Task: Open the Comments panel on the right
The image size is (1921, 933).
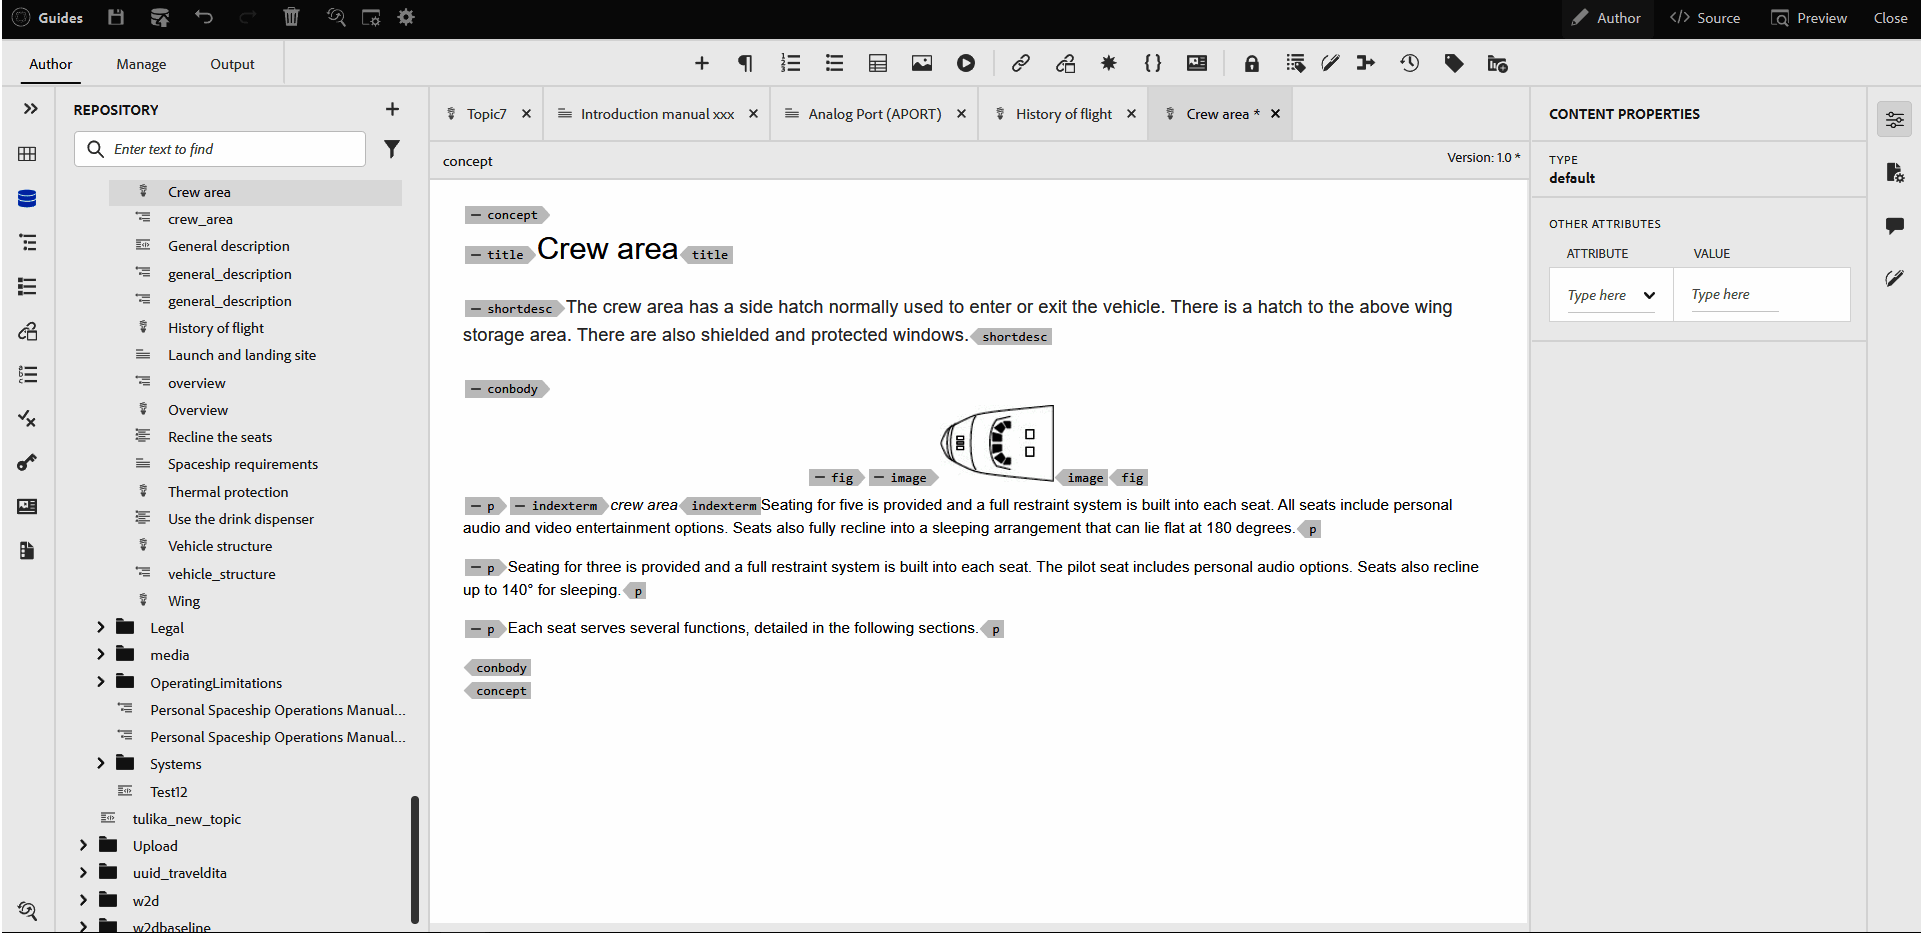Action: pos(1895,226)
